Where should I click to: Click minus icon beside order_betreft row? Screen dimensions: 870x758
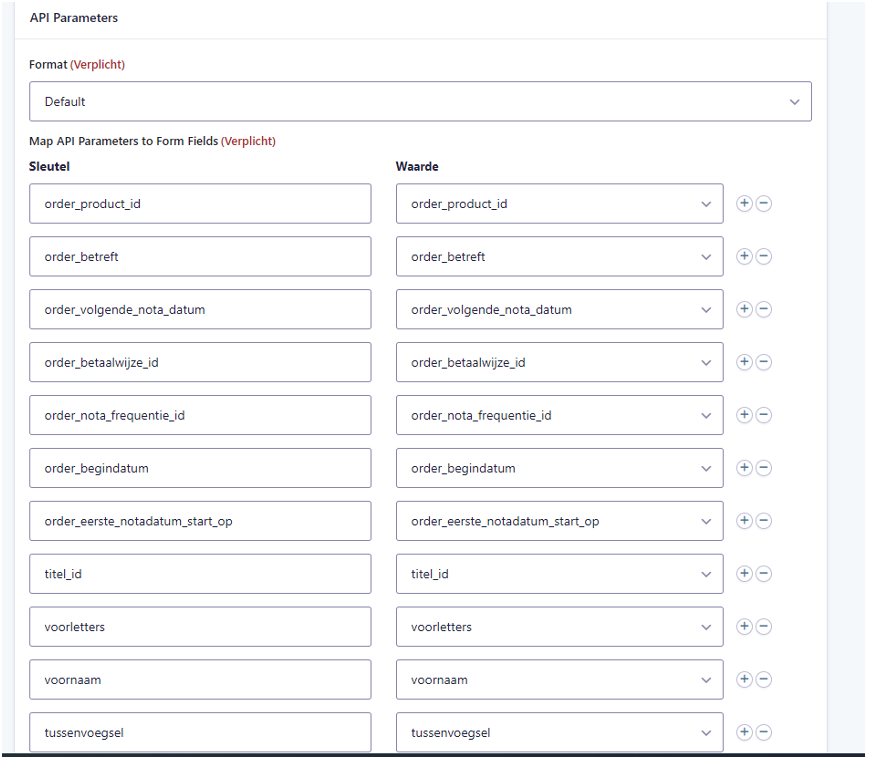(763, 256)
